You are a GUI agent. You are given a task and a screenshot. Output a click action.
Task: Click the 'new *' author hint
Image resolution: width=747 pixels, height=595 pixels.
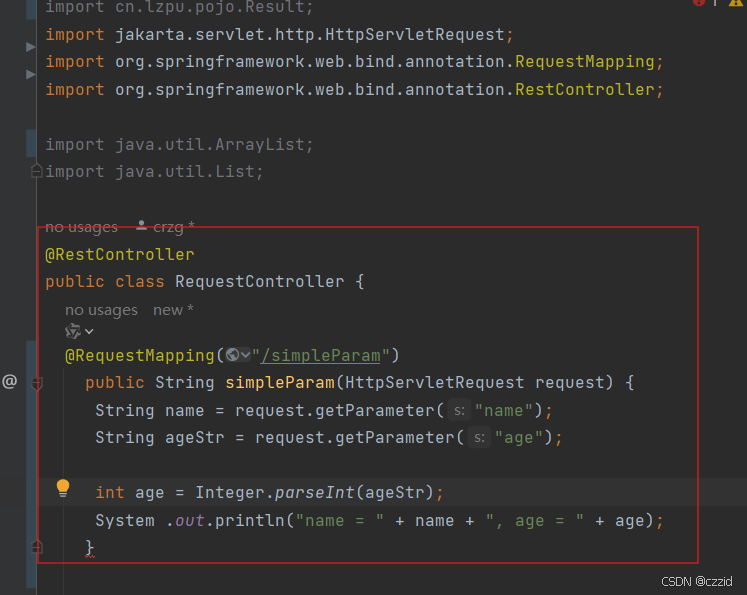pyautogui.click(x=173, y=310)
